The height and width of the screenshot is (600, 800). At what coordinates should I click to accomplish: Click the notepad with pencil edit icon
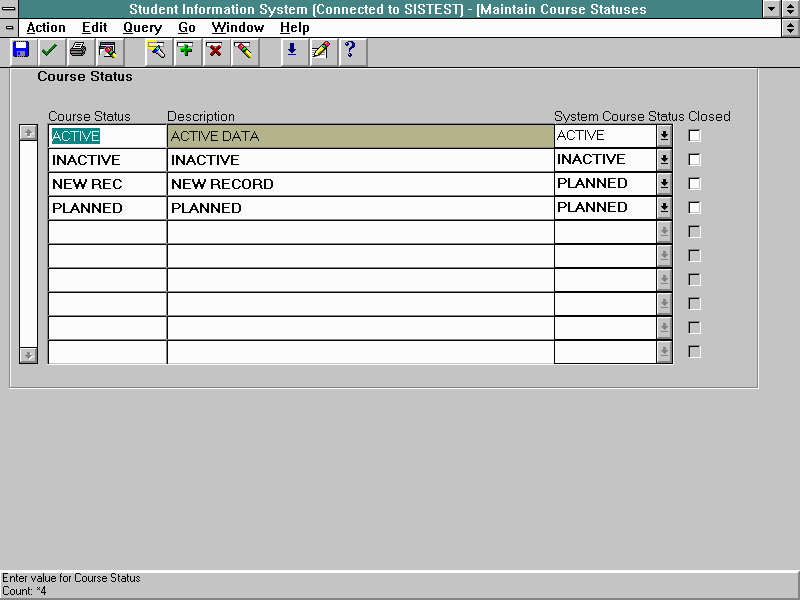(x=320, y=51)
